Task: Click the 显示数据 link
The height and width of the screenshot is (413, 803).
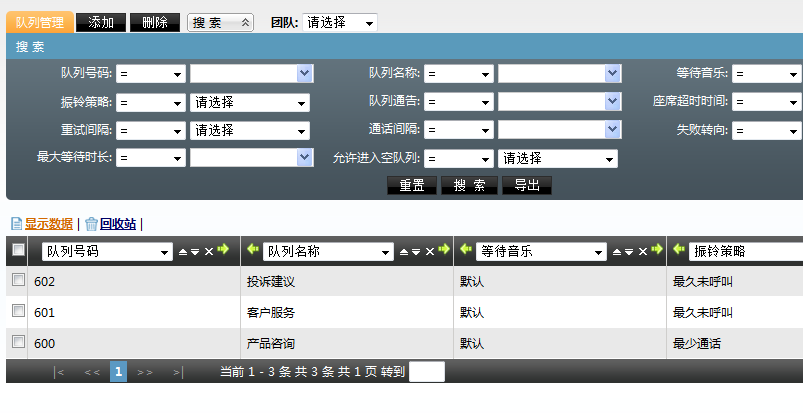Action: 48,224
